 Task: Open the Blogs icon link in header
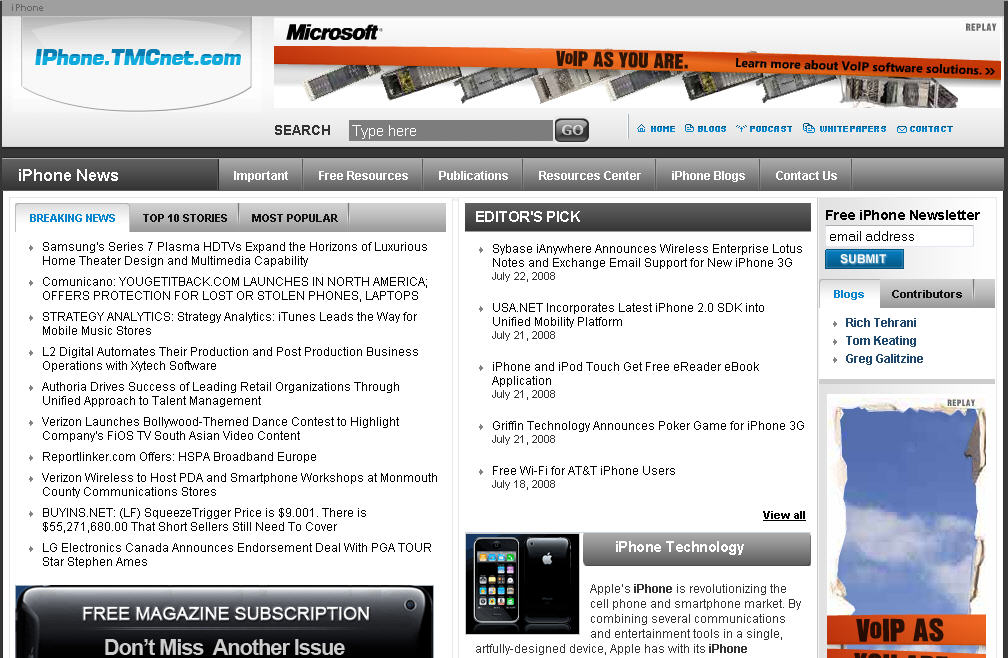pyautogui.click(x=688, y=129)
